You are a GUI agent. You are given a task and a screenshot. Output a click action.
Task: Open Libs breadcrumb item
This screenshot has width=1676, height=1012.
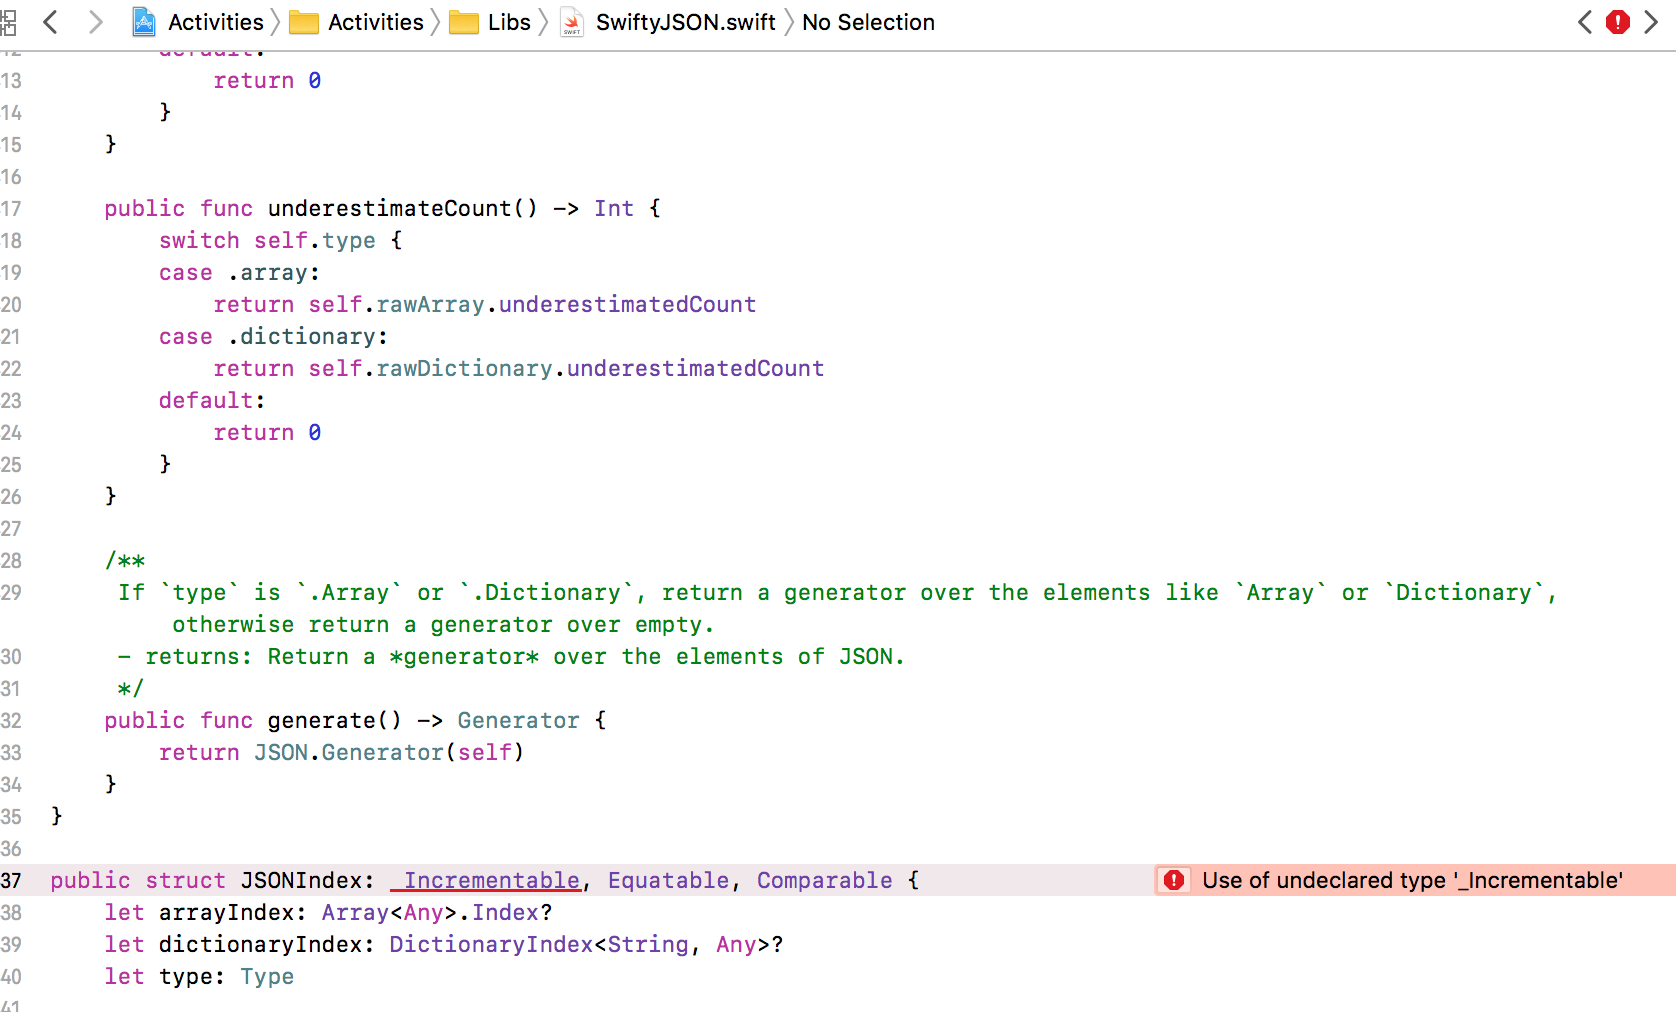(x=509, y=22)
